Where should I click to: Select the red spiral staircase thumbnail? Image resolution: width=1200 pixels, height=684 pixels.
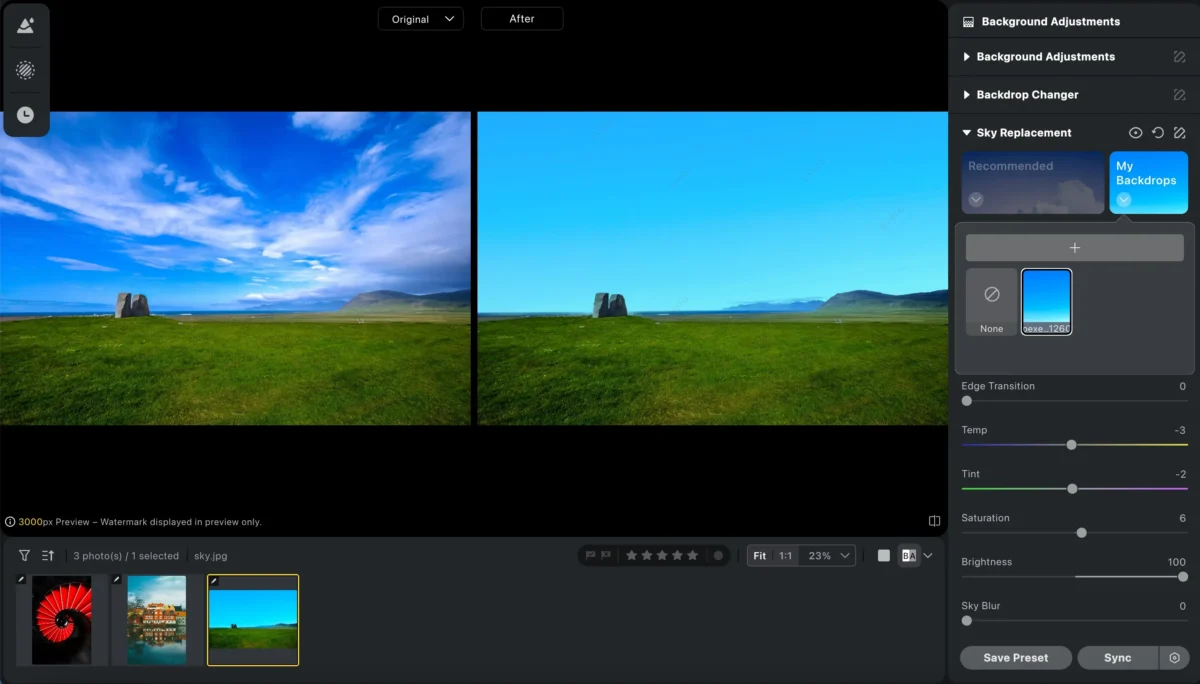(61, 620)
